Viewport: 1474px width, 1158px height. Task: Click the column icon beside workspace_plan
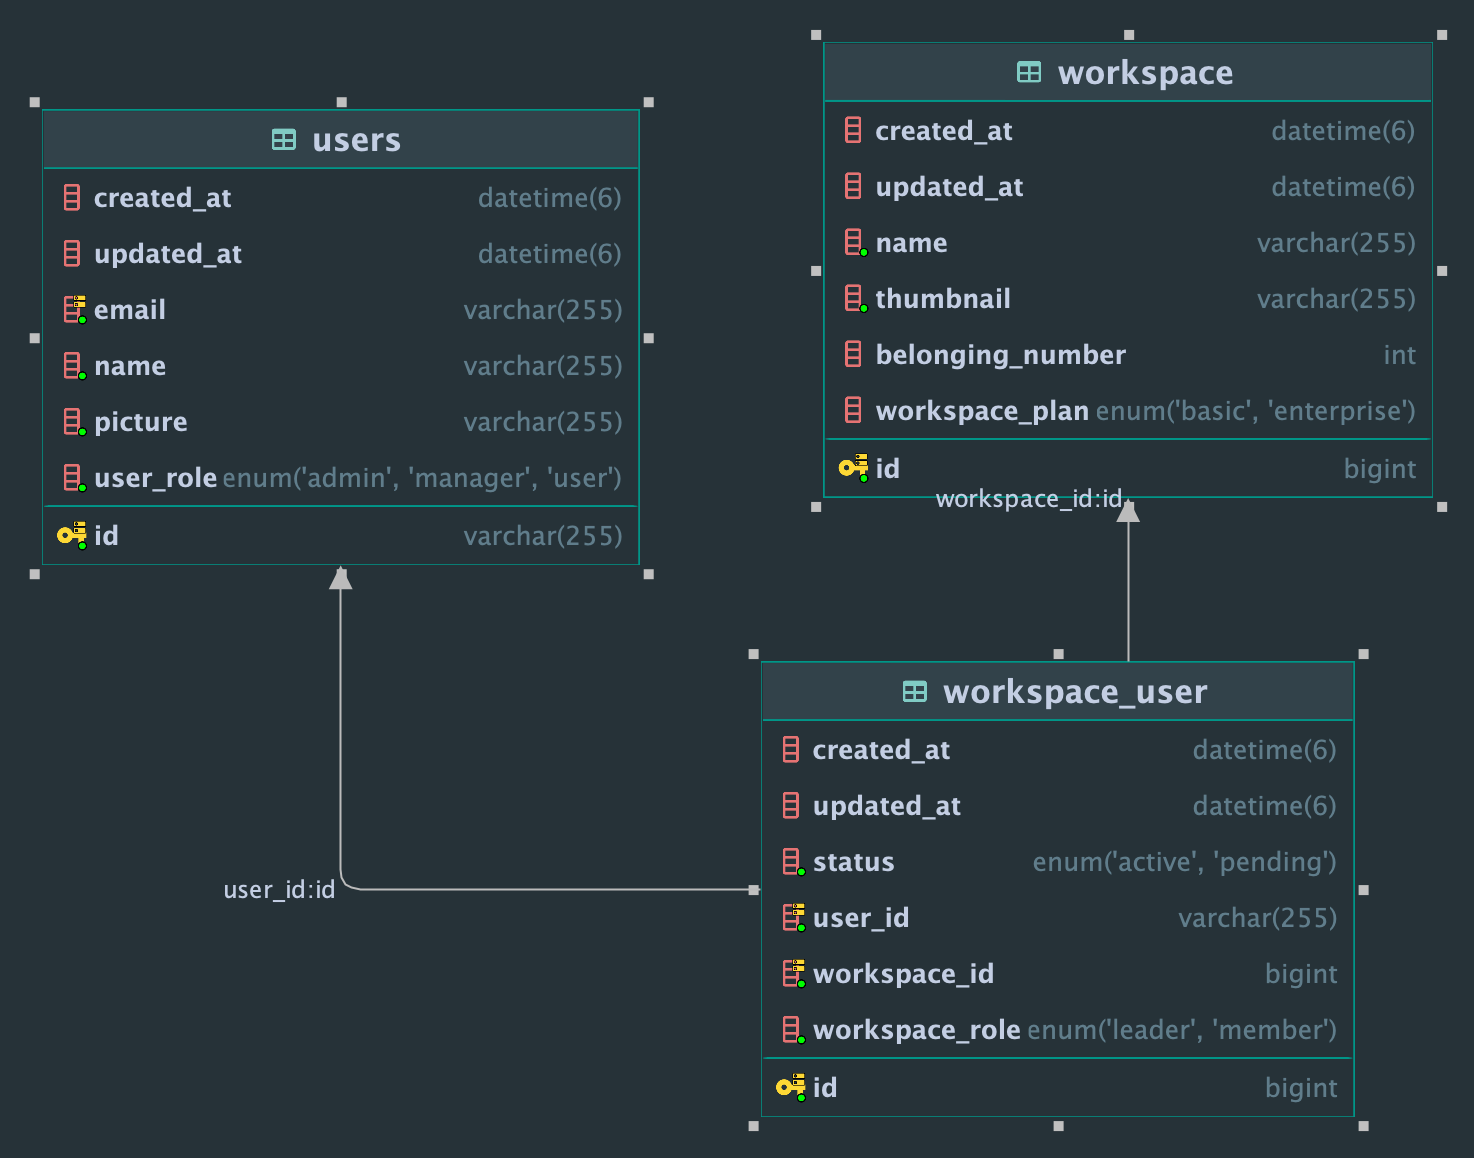click(x=853, y=410)
